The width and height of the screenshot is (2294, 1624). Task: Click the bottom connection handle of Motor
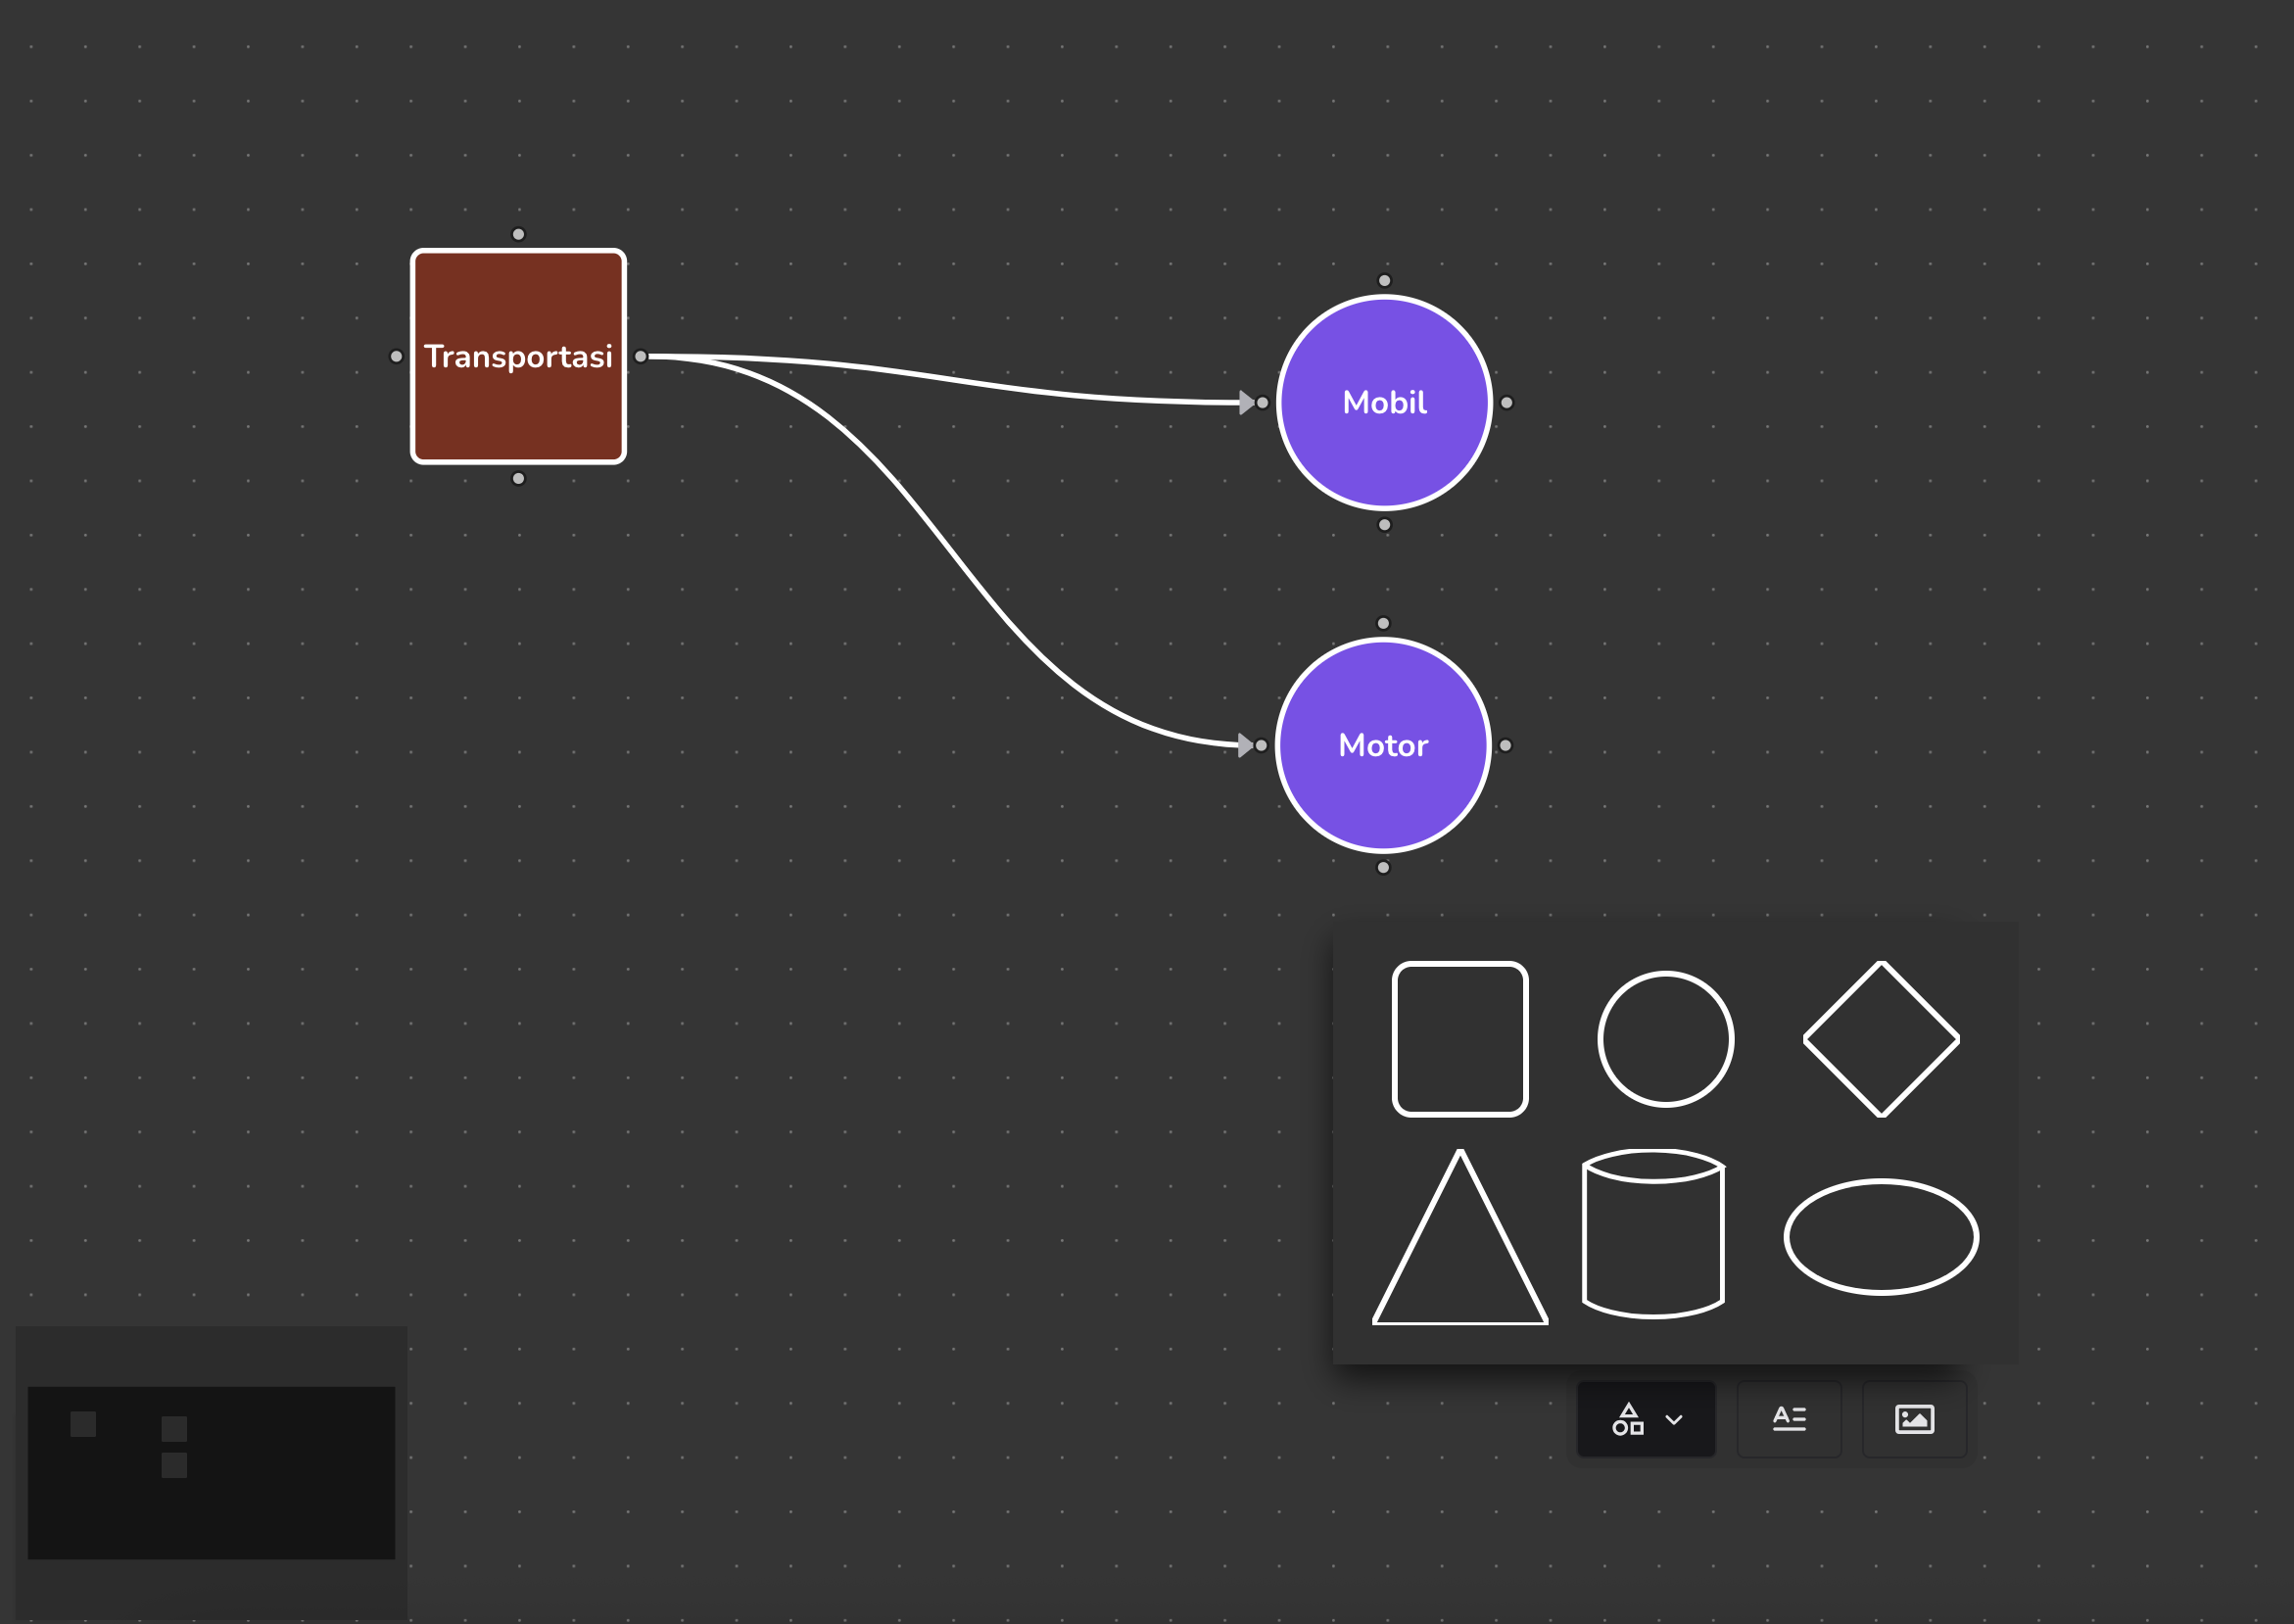point(1383,868)
